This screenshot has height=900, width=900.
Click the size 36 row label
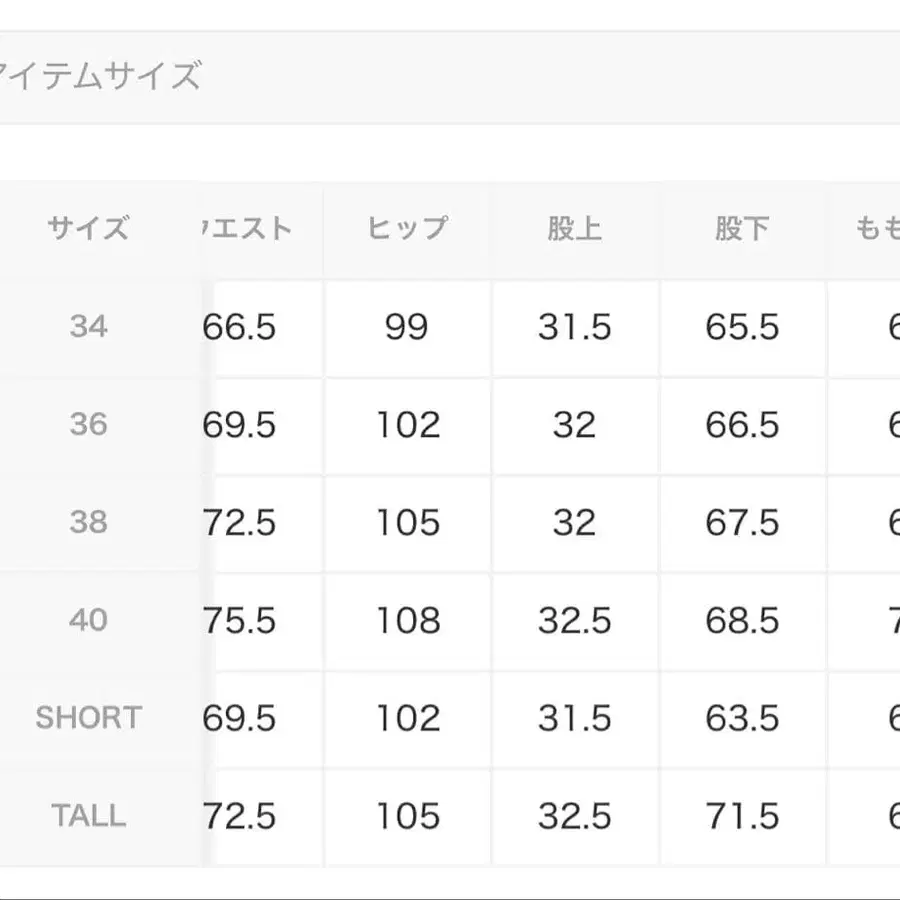coord(88,424)
